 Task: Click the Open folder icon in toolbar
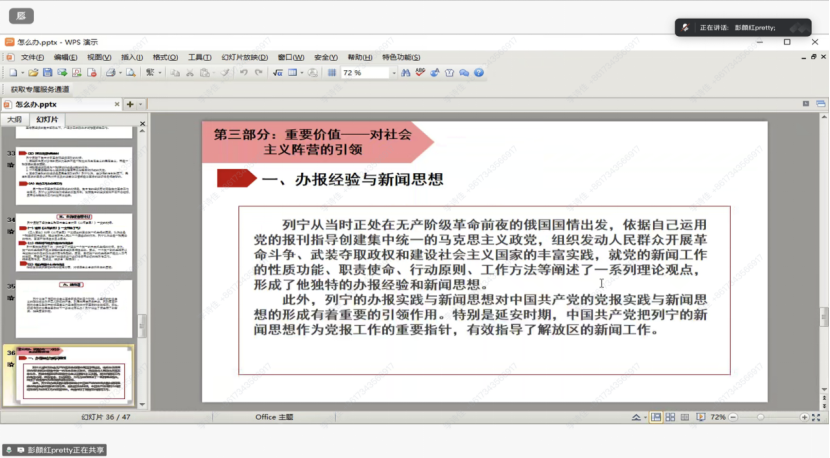[33, 73]
